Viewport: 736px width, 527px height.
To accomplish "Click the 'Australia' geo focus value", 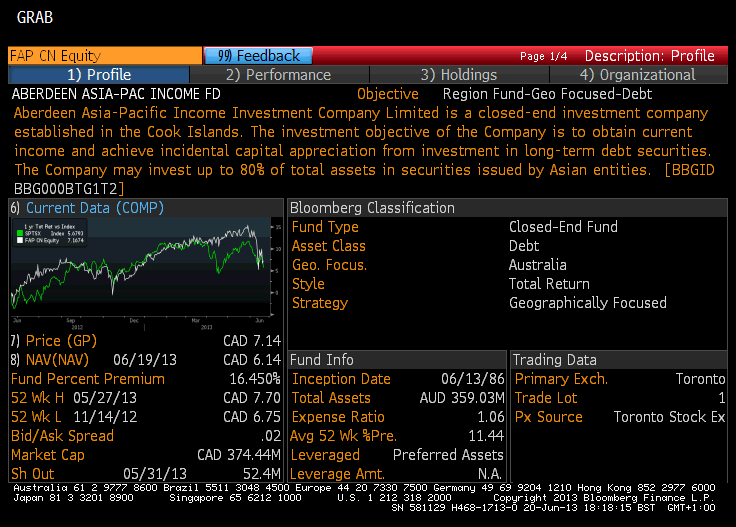I will tap(537, 265).
